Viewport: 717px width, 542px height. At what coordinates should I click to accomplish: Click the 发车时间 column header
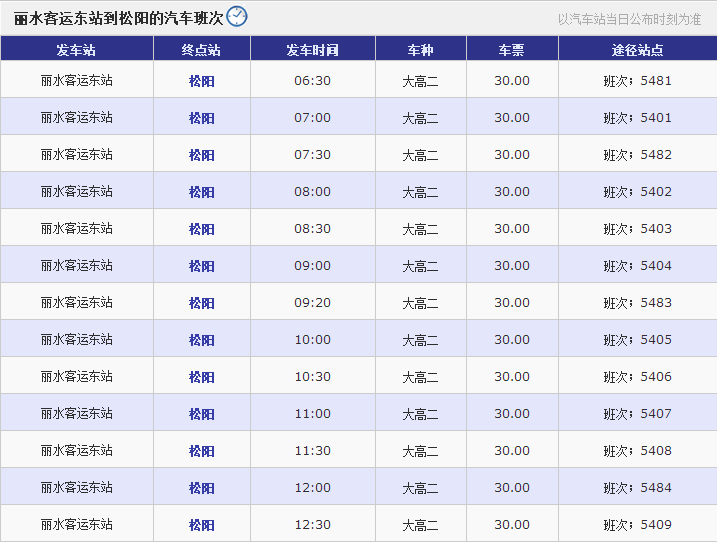tap(312, 50)
